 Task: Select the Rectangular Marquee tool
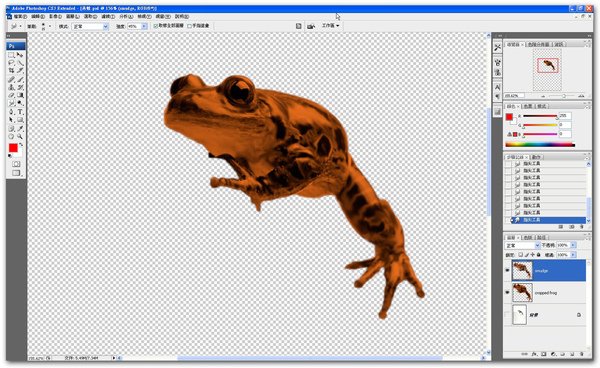pyautogui.click(x=11, y=55)
